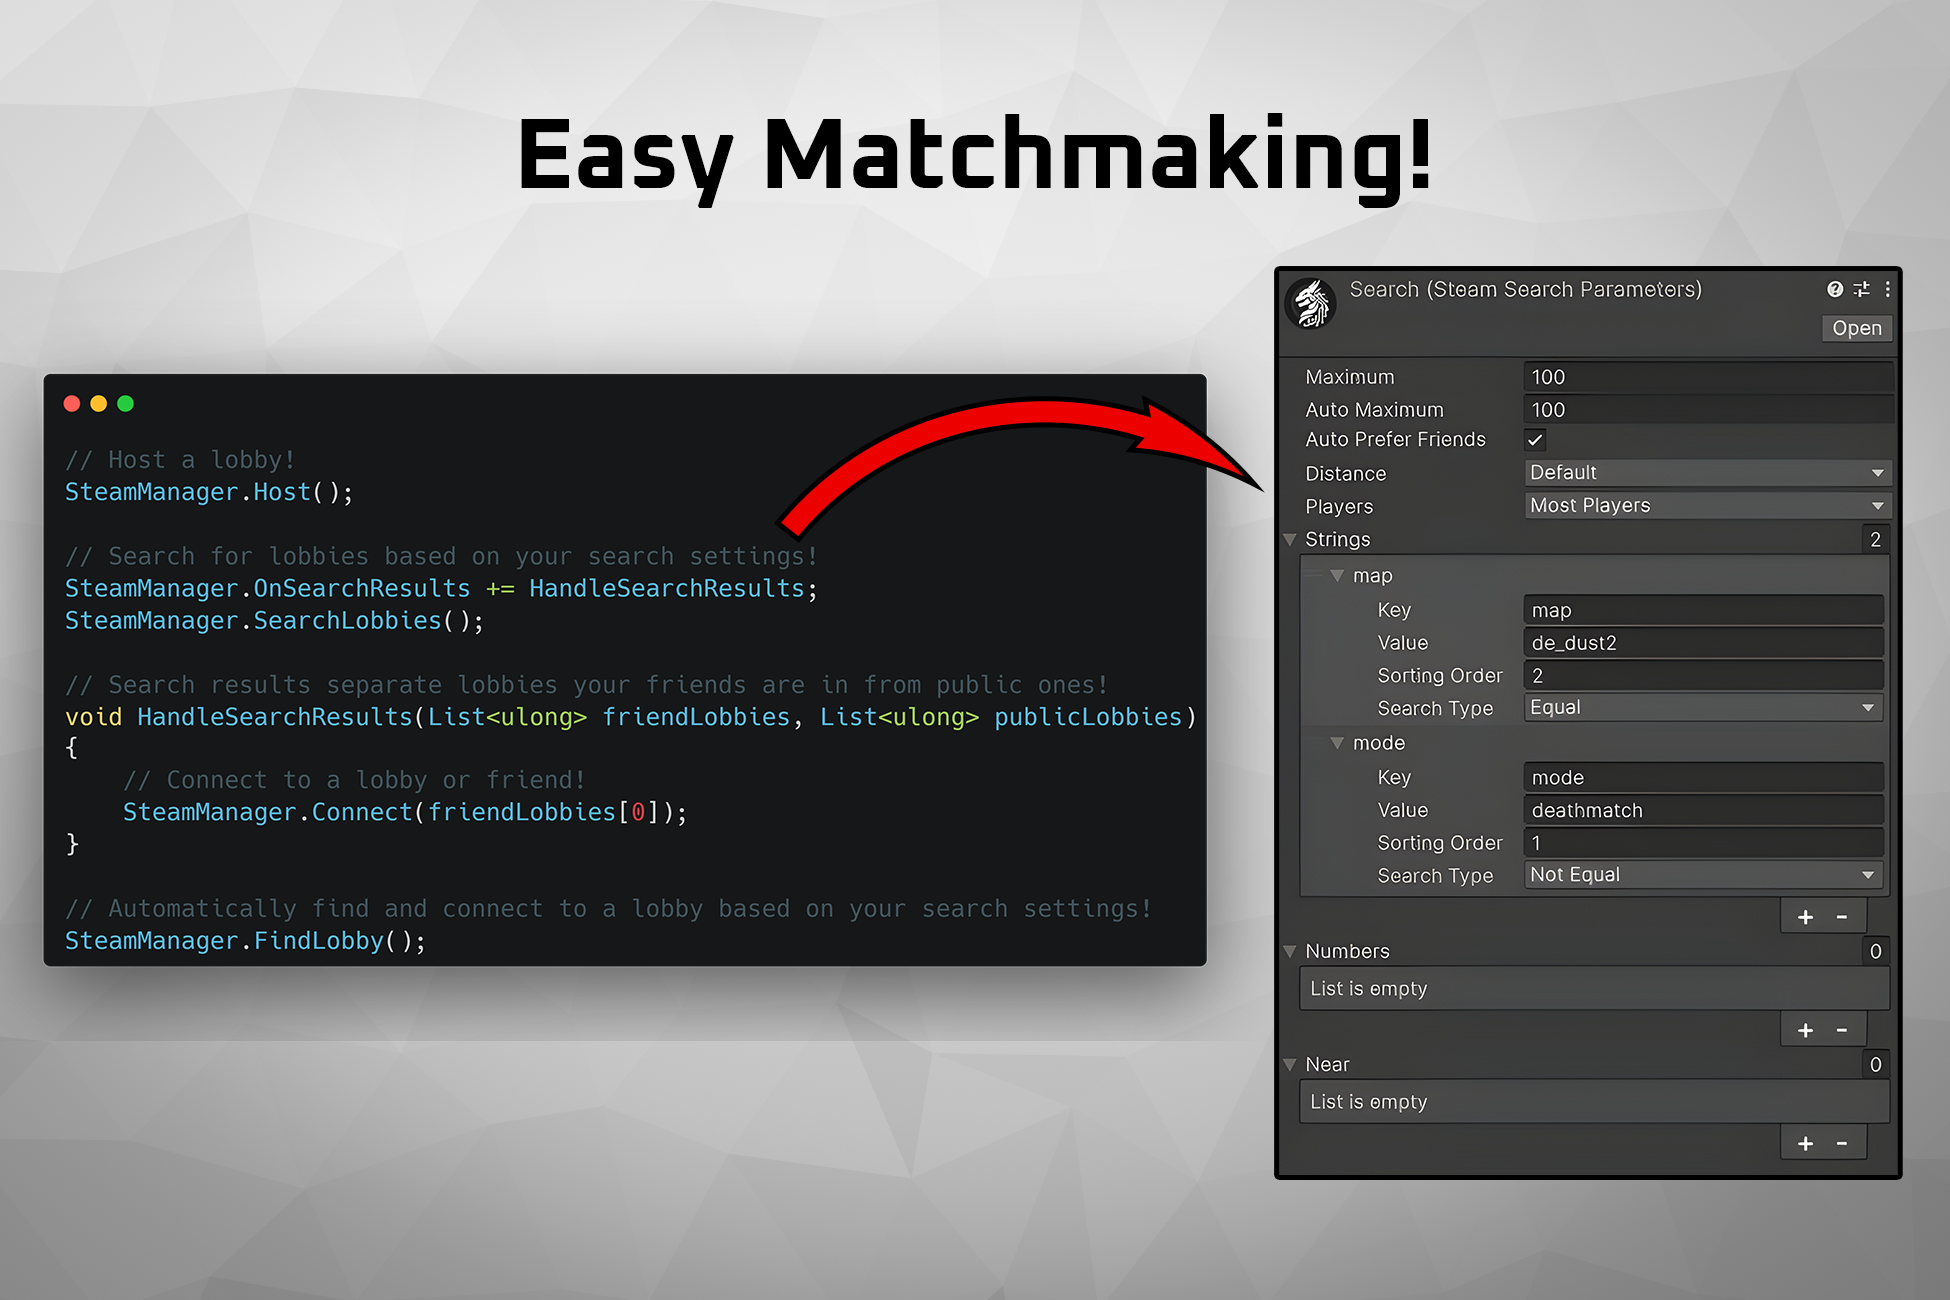Screen dimensions: 1950x1300
Task: Select the Maximum value field showing 100
Action: (x=1705, y=377)
